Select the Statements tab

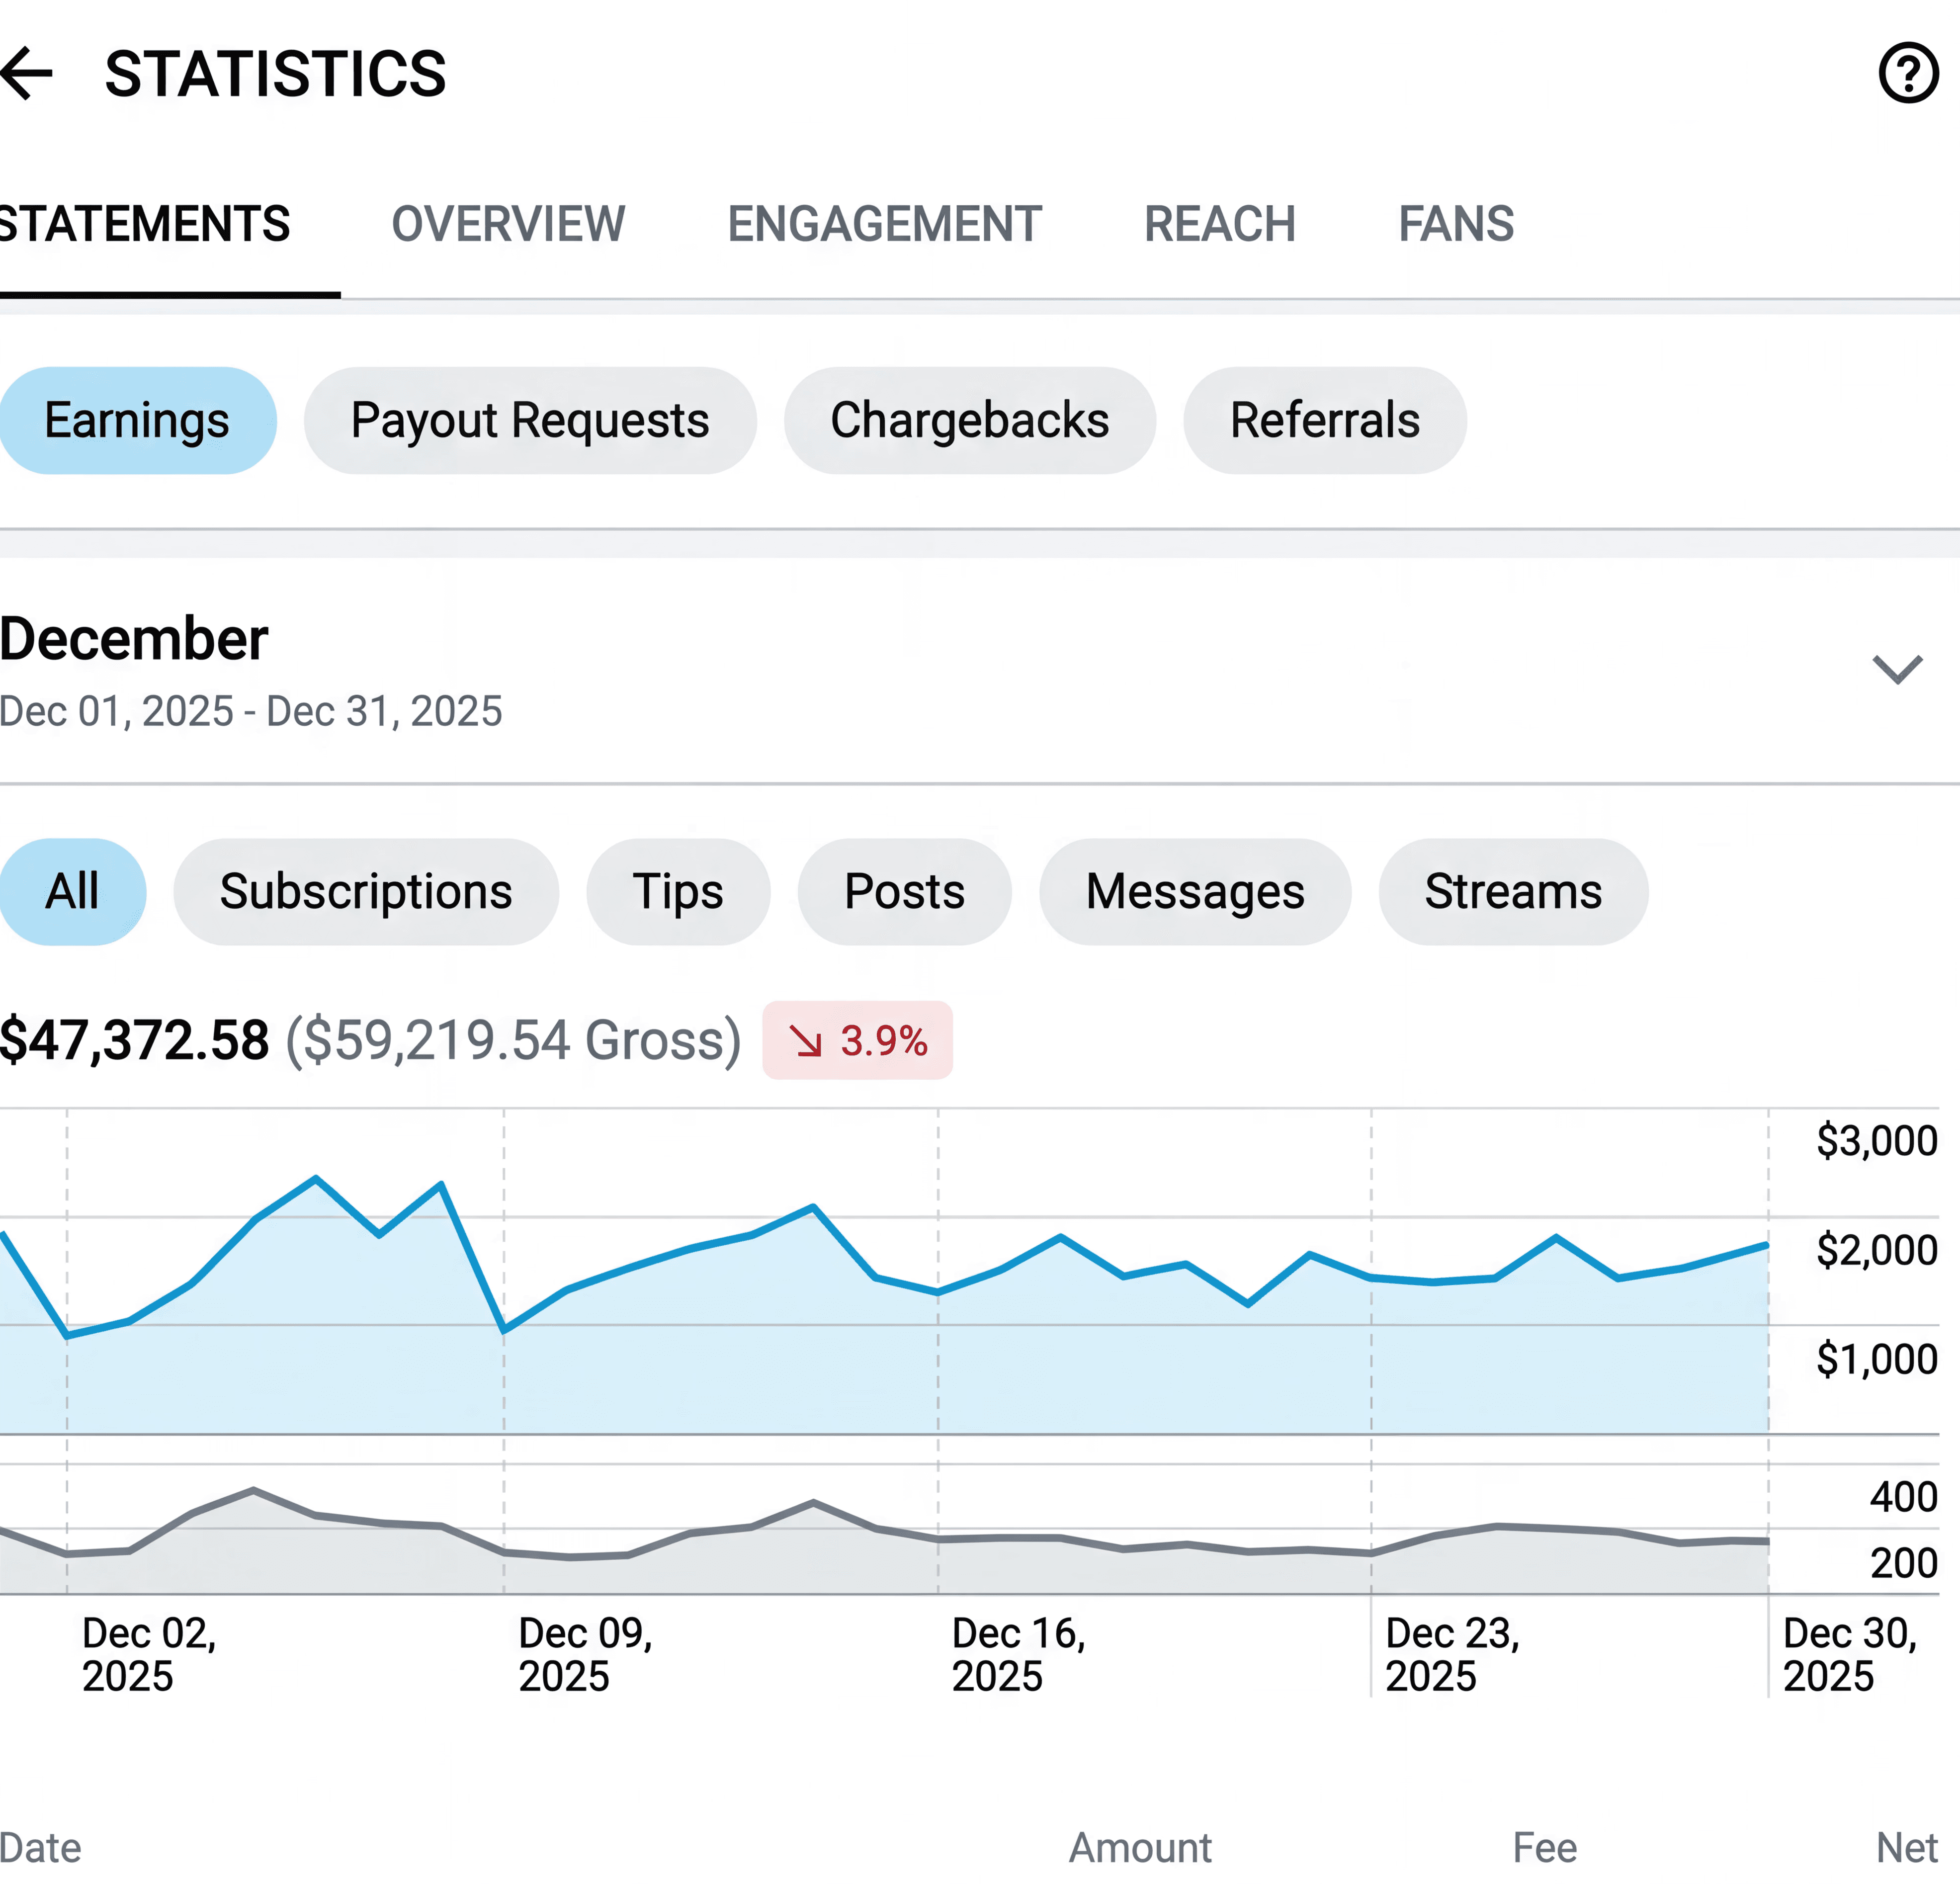[x=145, y=224]
